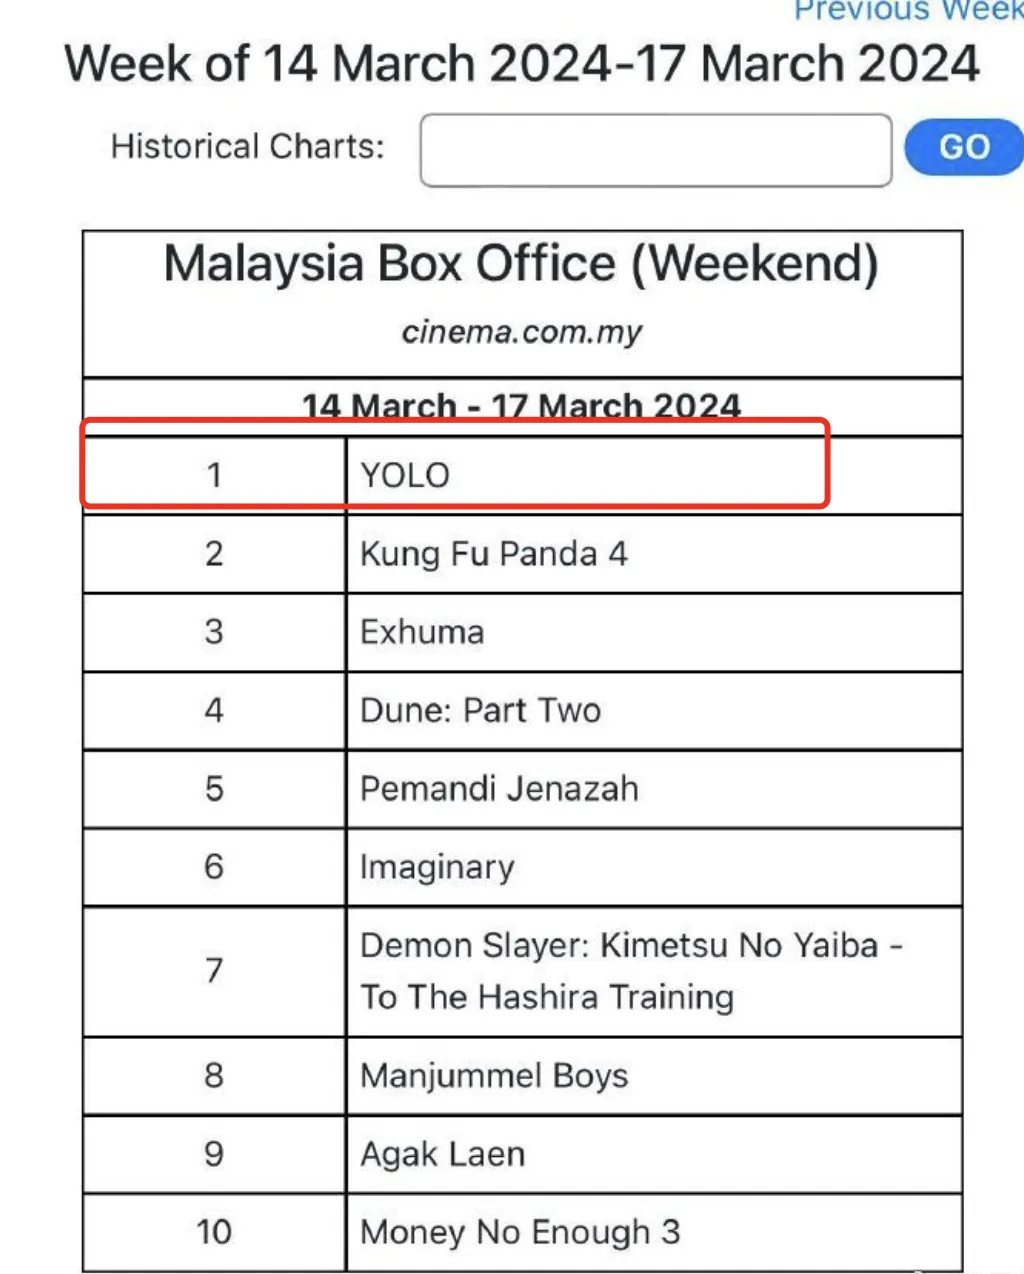This screenshot has width=1024, height=1274.
Task: Select the Pemandi Jenazah entry
Action: point(499,789)
